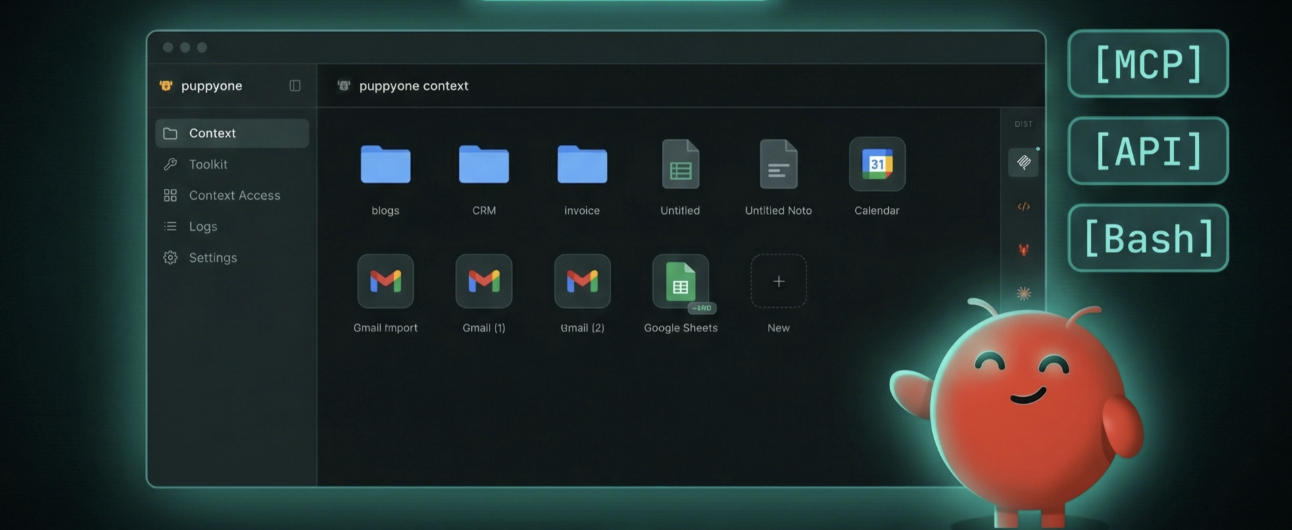Open the Gmail Import source
This screenshot has width=1292, height=530.
click(385, 282)
